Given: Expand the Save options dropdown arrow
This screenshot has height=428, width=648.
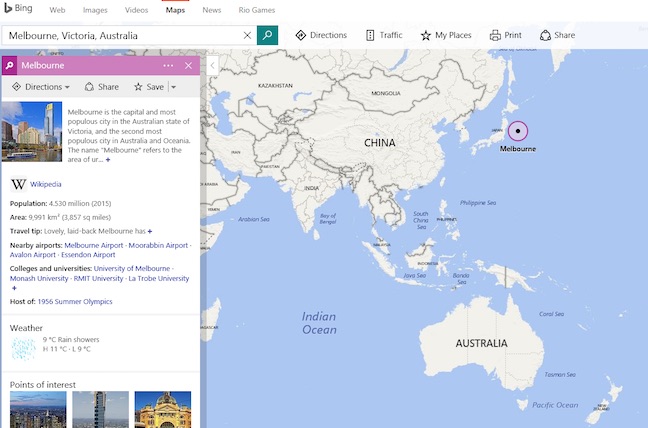Looking at the screenshot, I should click(x=174, y=87).
